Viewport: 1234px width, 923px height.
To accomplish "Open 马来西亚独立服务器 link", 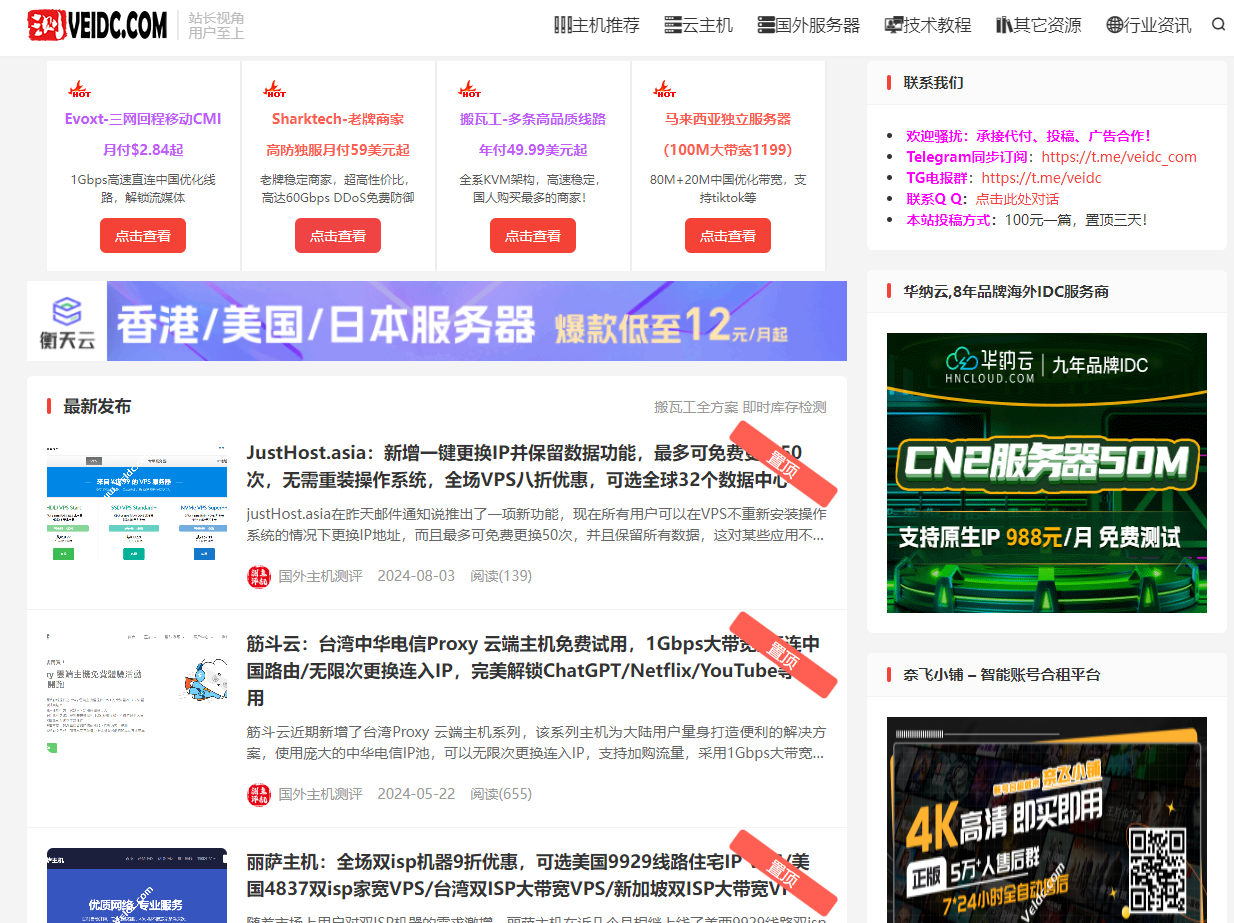I will coord(728,119).
